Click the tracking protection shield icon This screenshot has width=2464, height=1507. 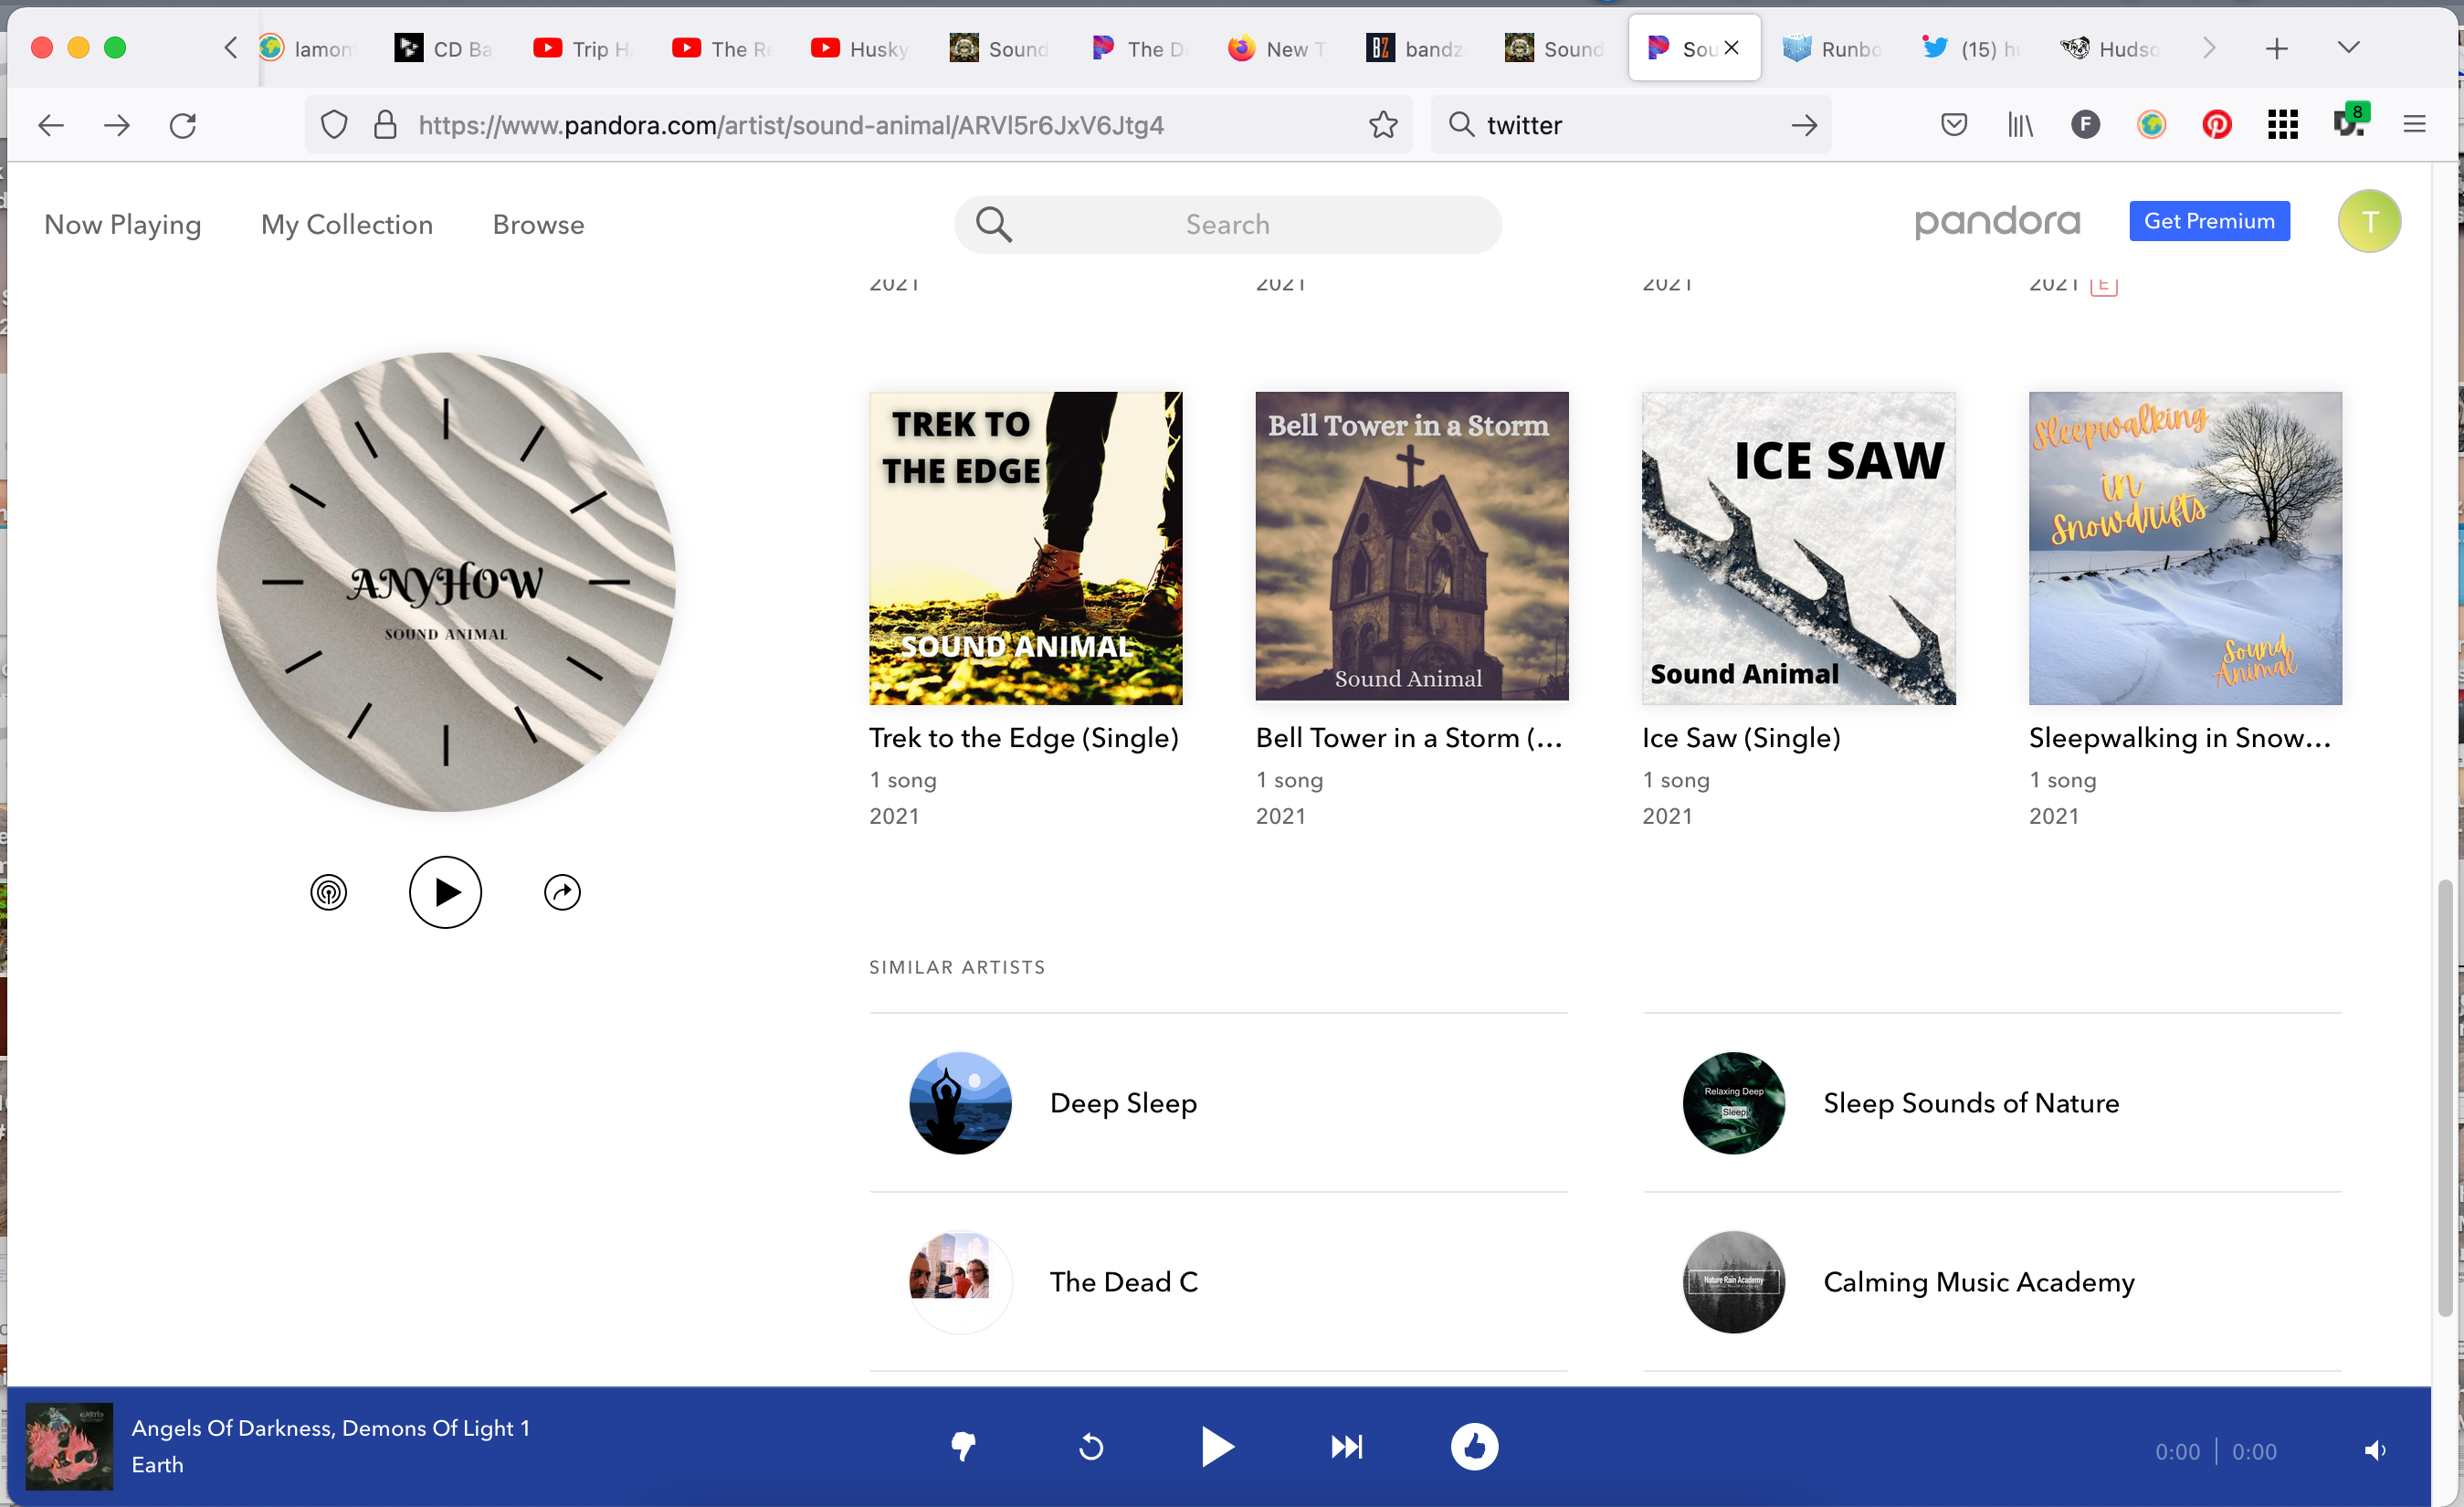point(334,125)
